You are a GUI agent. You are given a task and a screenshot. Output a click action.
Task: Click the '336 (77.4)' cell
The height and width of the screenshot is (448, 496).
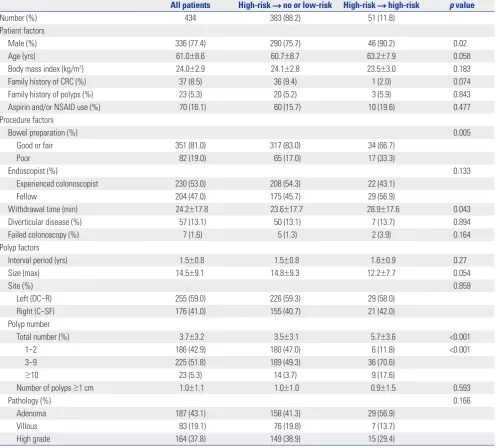click(191, 43)
